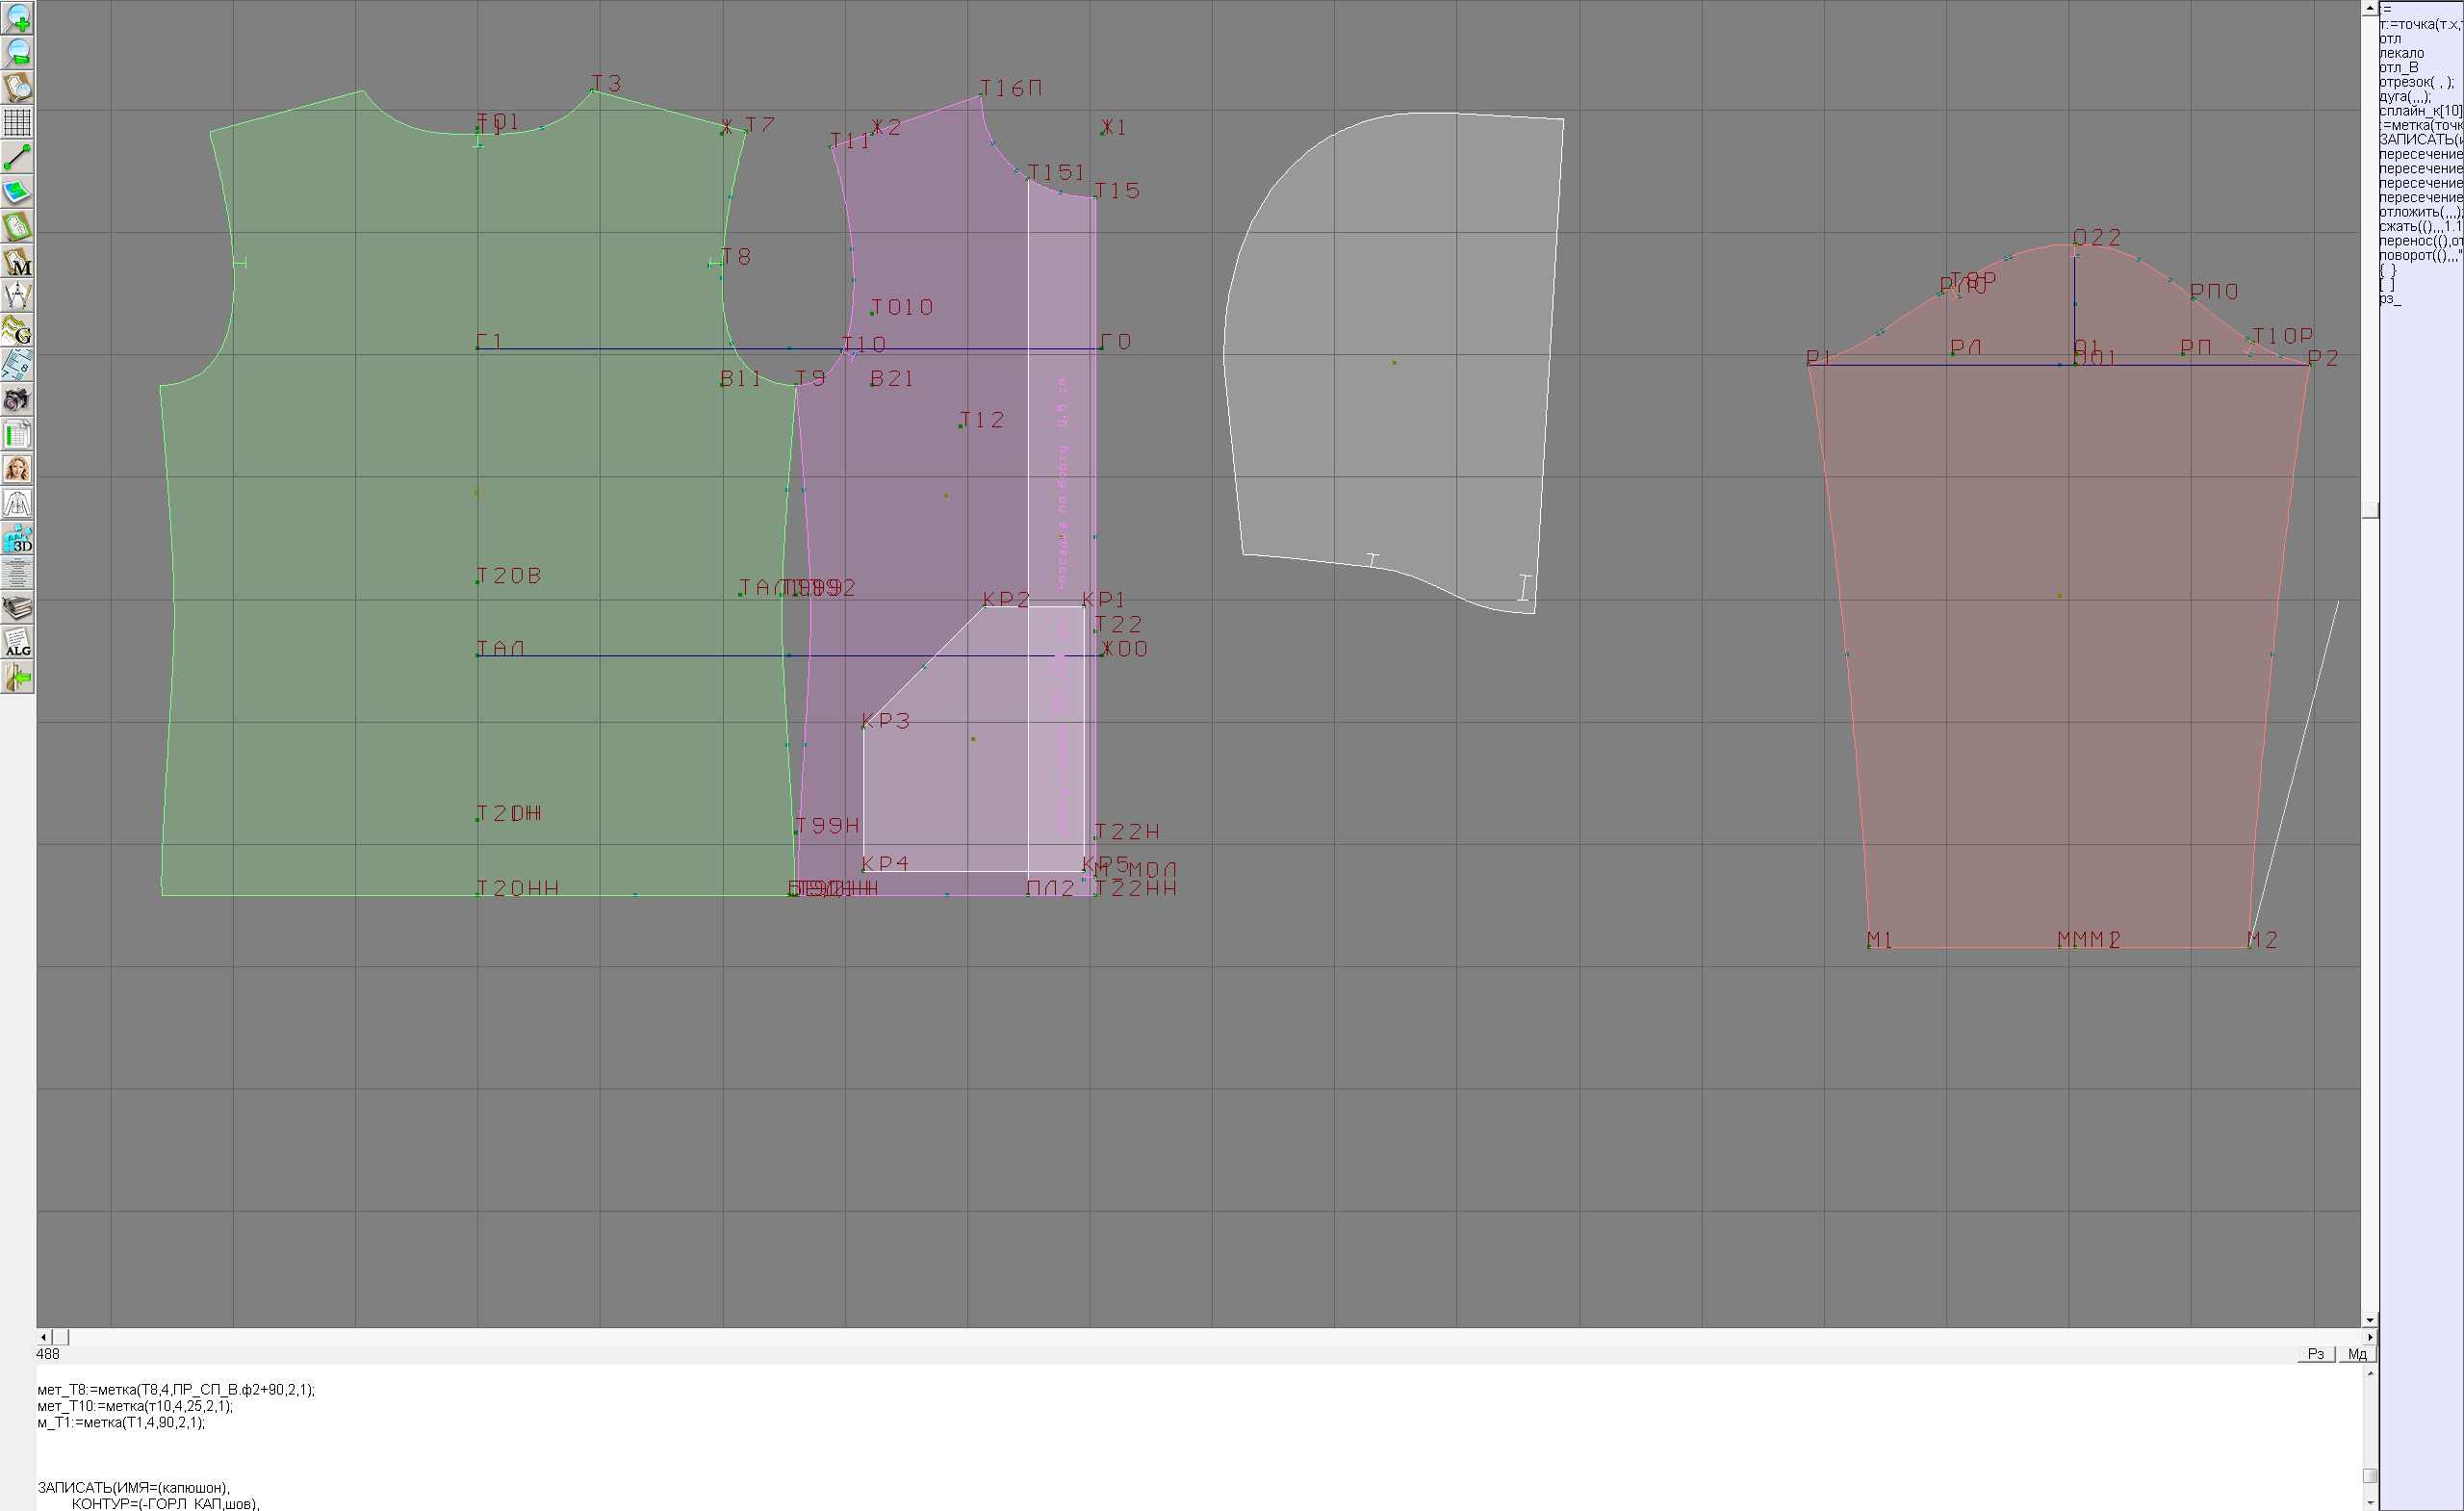The height and width of the screenshot is (1511, 2464).
Task: Select 'сплайн_к[10]' entry in the command list
Action: coord(2420,111)
